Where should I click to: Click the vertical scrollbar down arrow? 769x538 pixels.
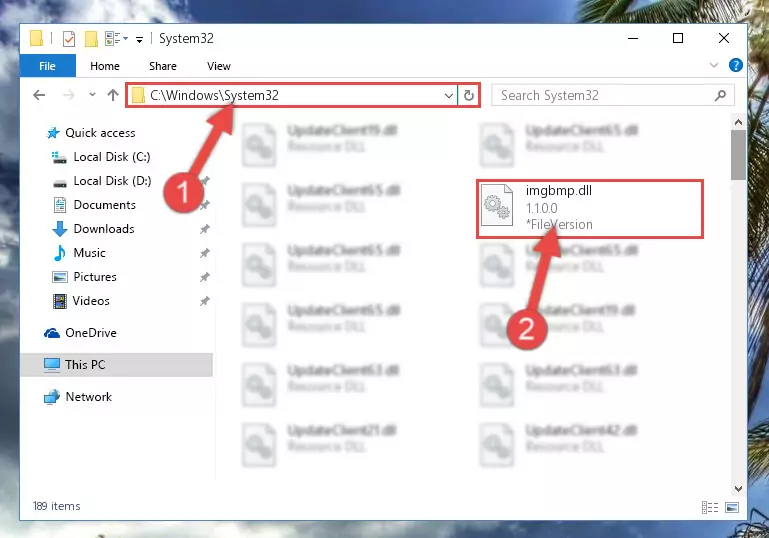pos(738,488)
